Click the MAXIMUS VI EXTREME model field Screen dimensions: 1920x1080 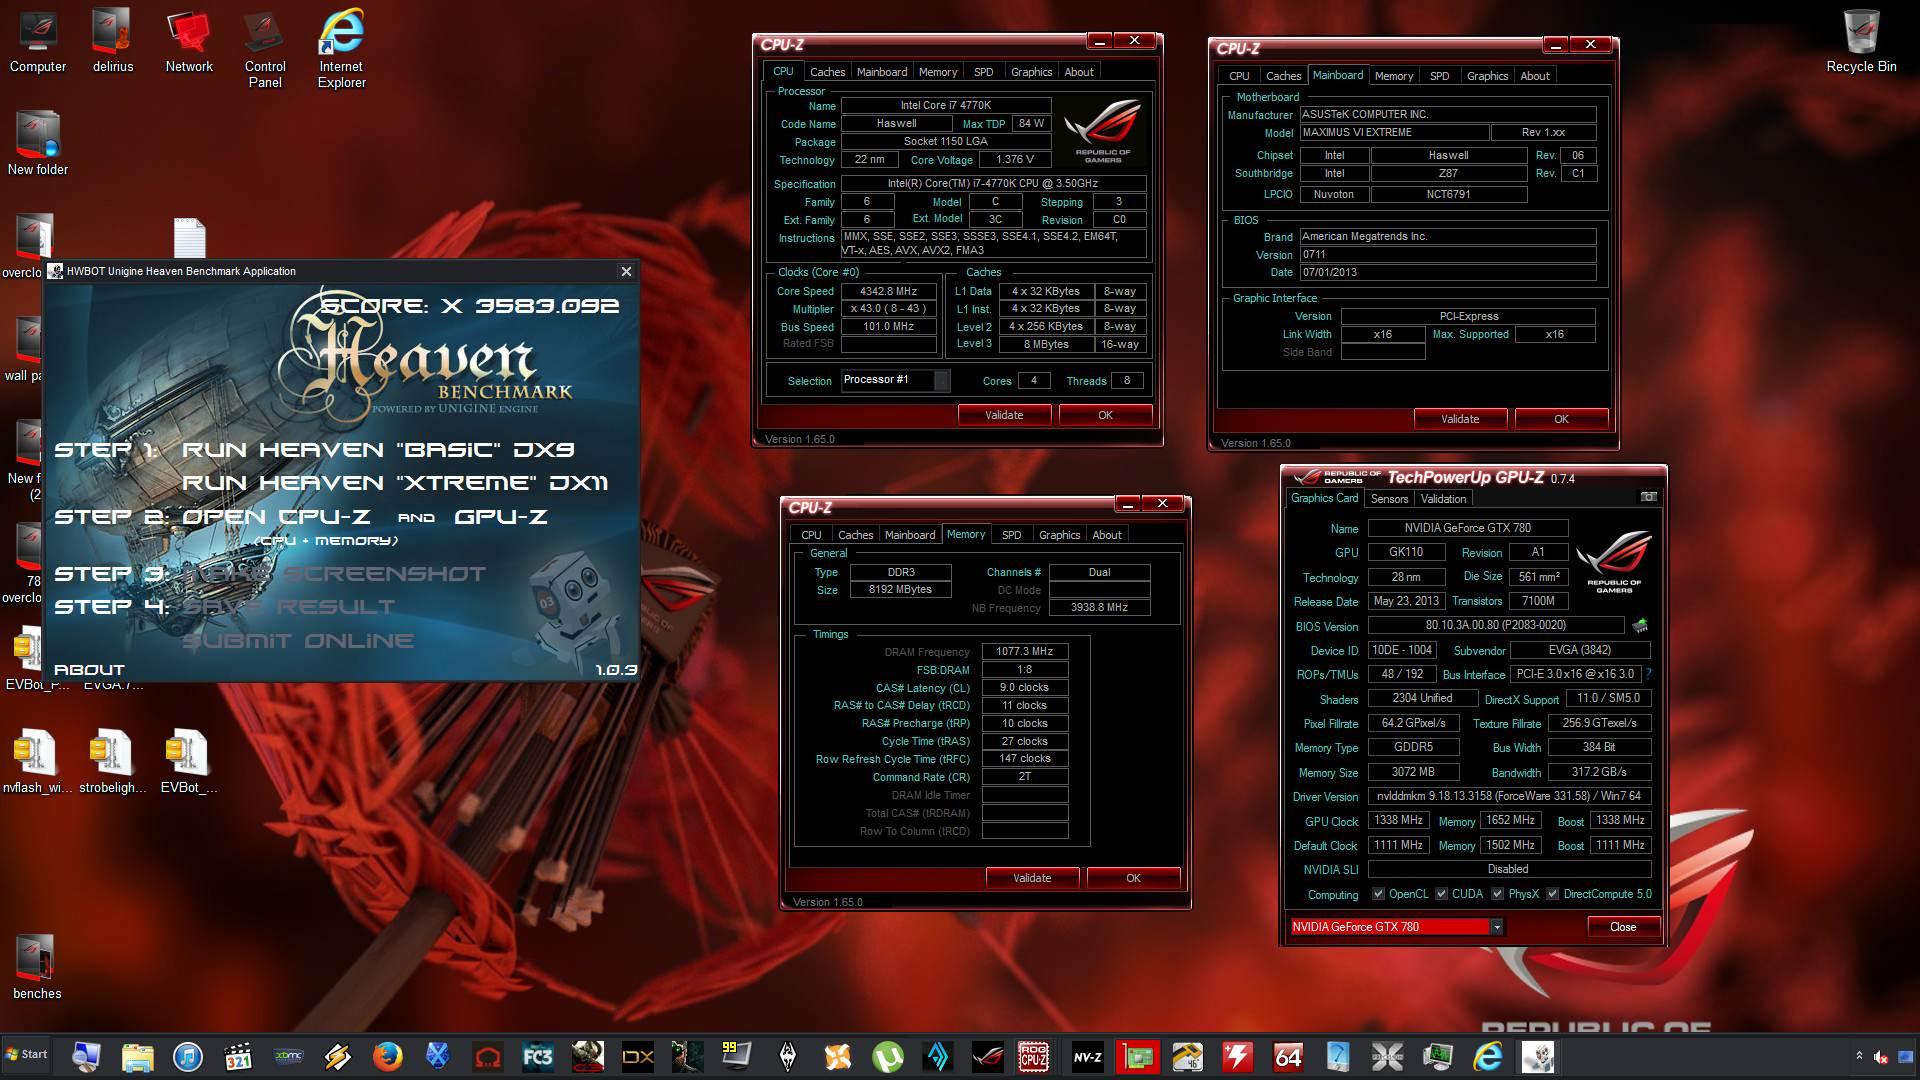1393,132
